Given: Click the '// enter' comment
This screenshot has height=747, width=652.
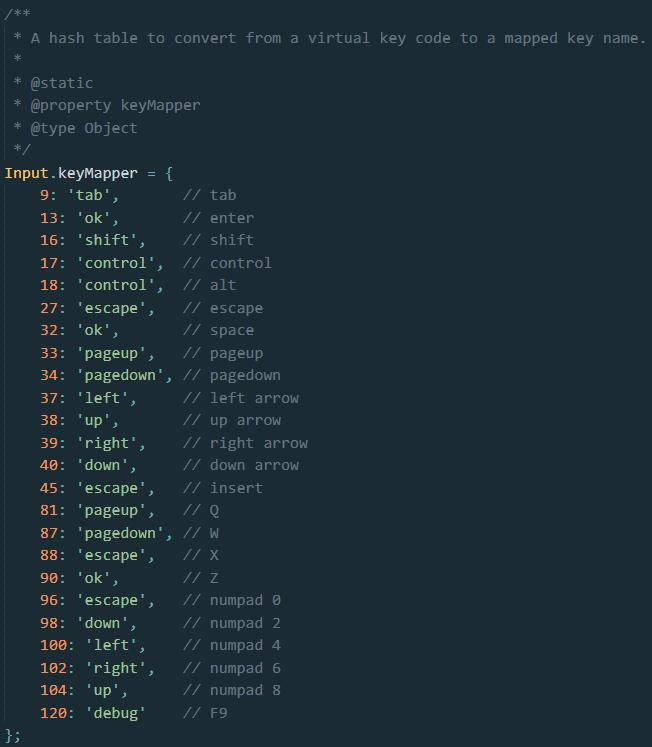Looking at the screenshot, I should coord(219,218).
